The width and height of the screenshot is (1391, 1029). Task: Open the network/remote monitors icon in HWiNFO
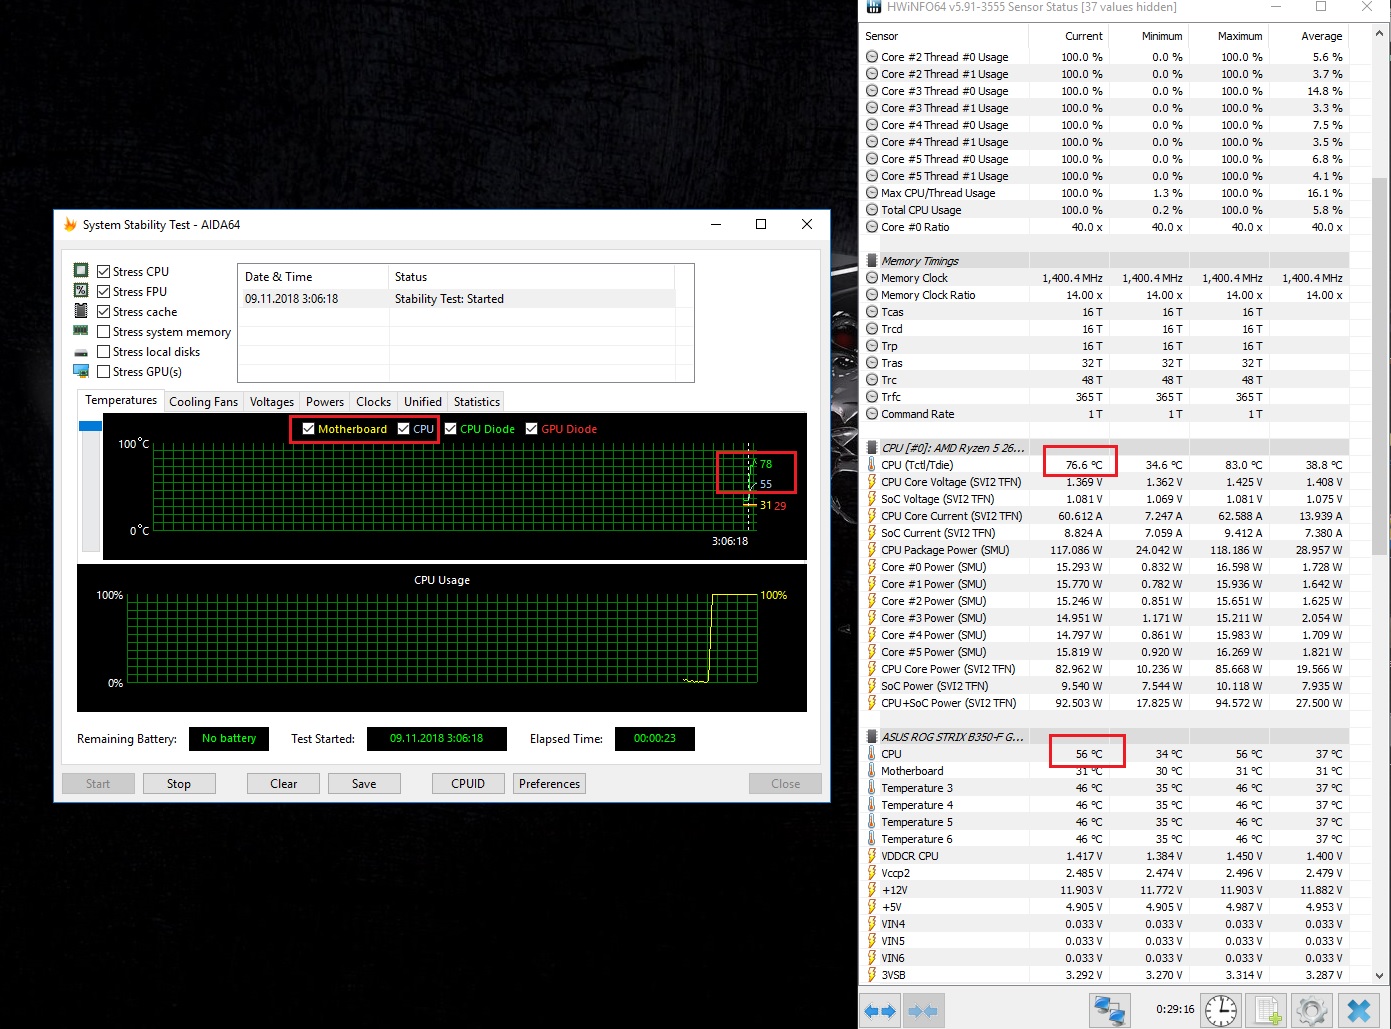tap(1109, 1010)
